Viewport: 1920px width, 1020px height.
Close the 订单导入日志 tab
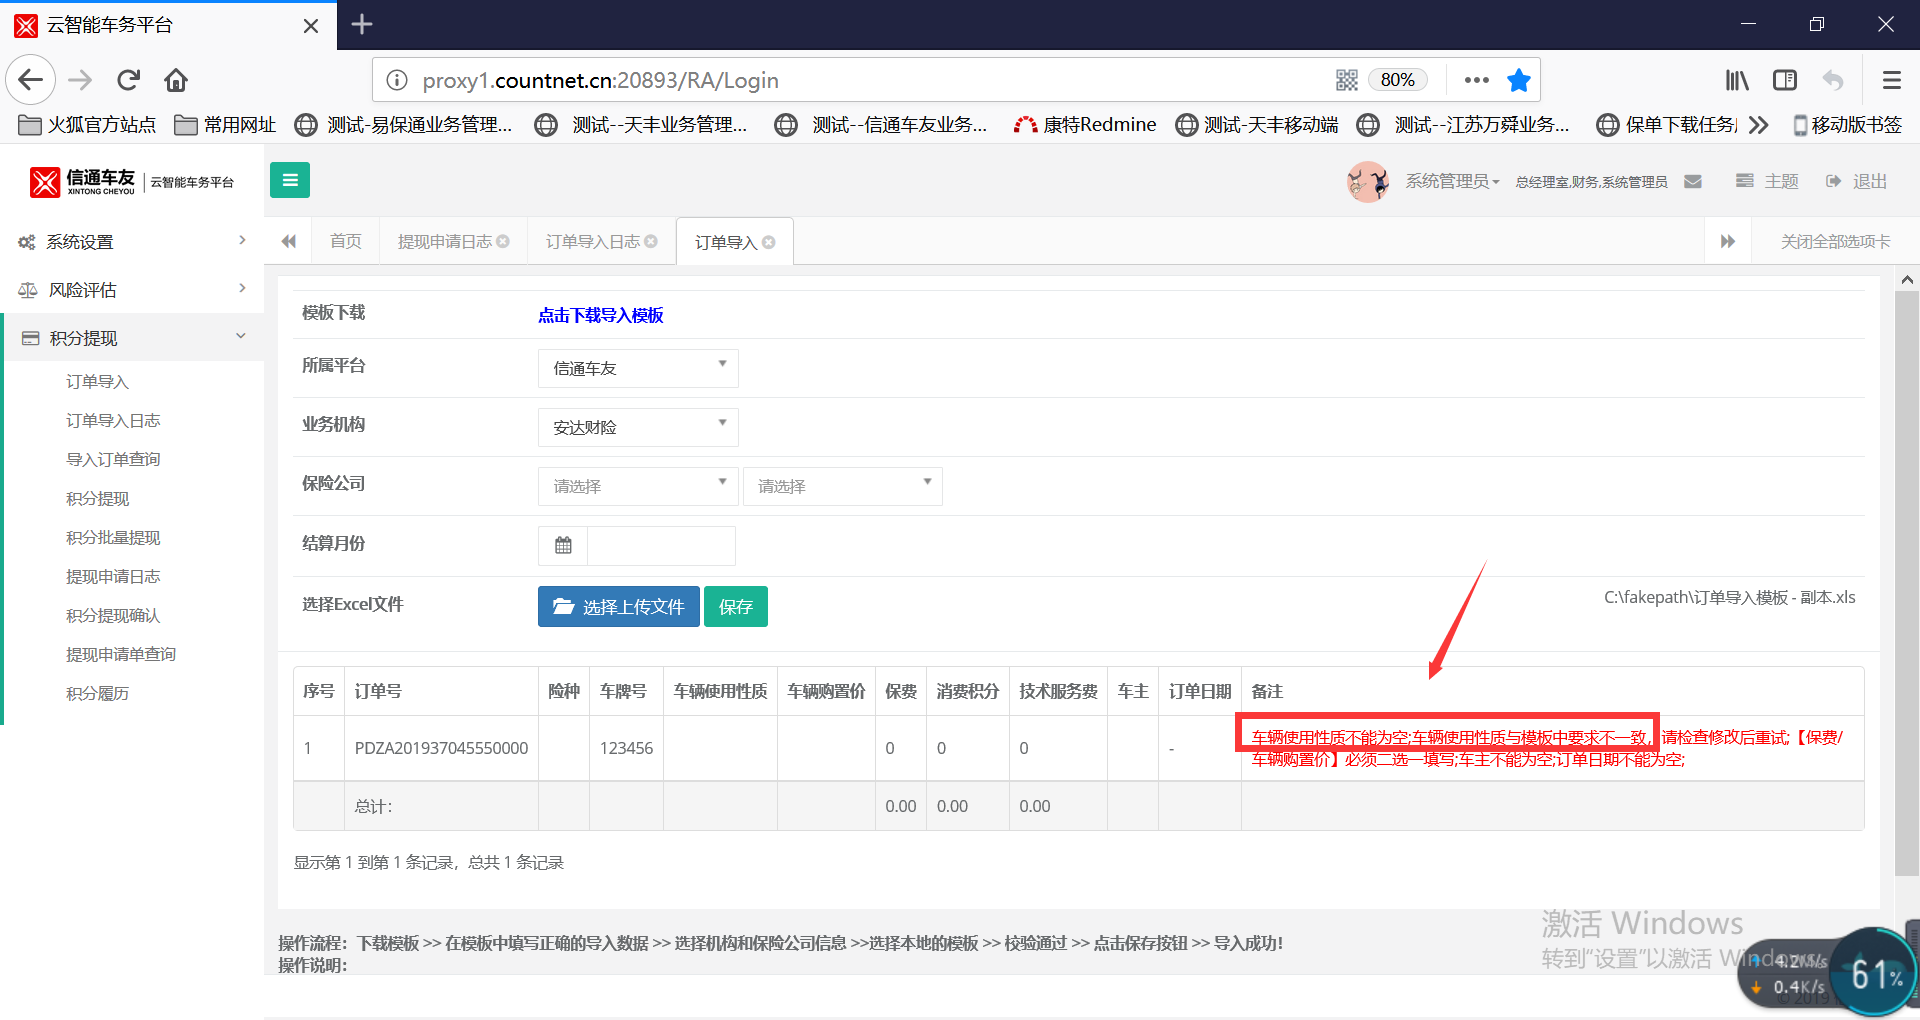pyautogui.click(x=651, y=242)
